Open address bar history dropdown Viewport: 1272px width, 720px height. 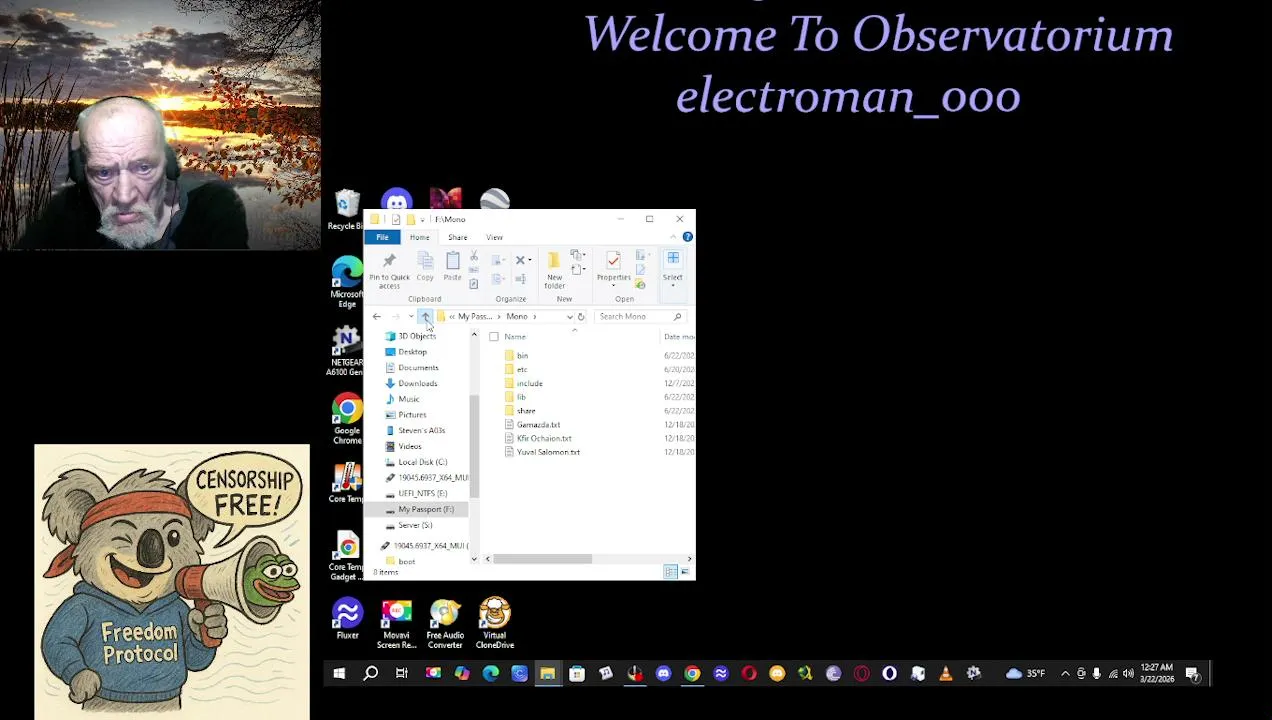pos(569,316)
